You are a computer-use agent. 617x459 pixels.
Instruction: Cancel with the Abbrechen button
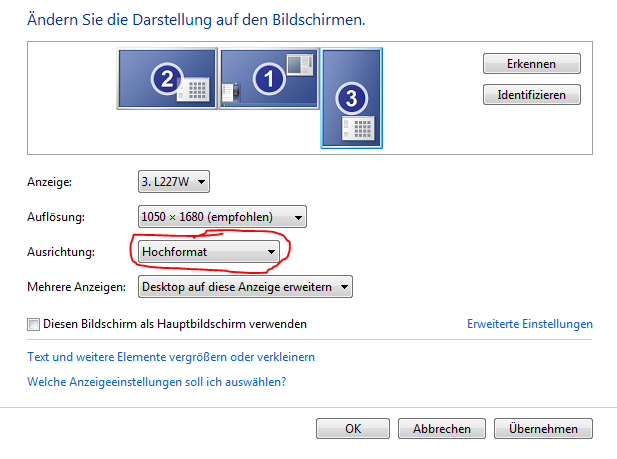(442, 428)
